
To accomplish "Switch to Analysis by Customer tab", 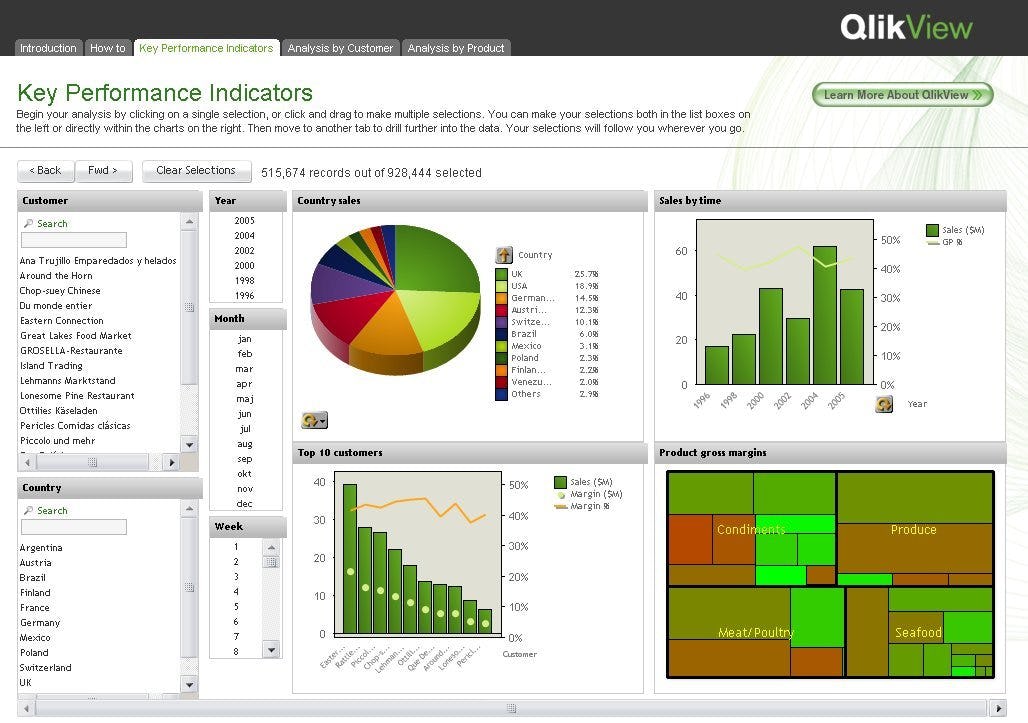I will [x=340, y=48].
